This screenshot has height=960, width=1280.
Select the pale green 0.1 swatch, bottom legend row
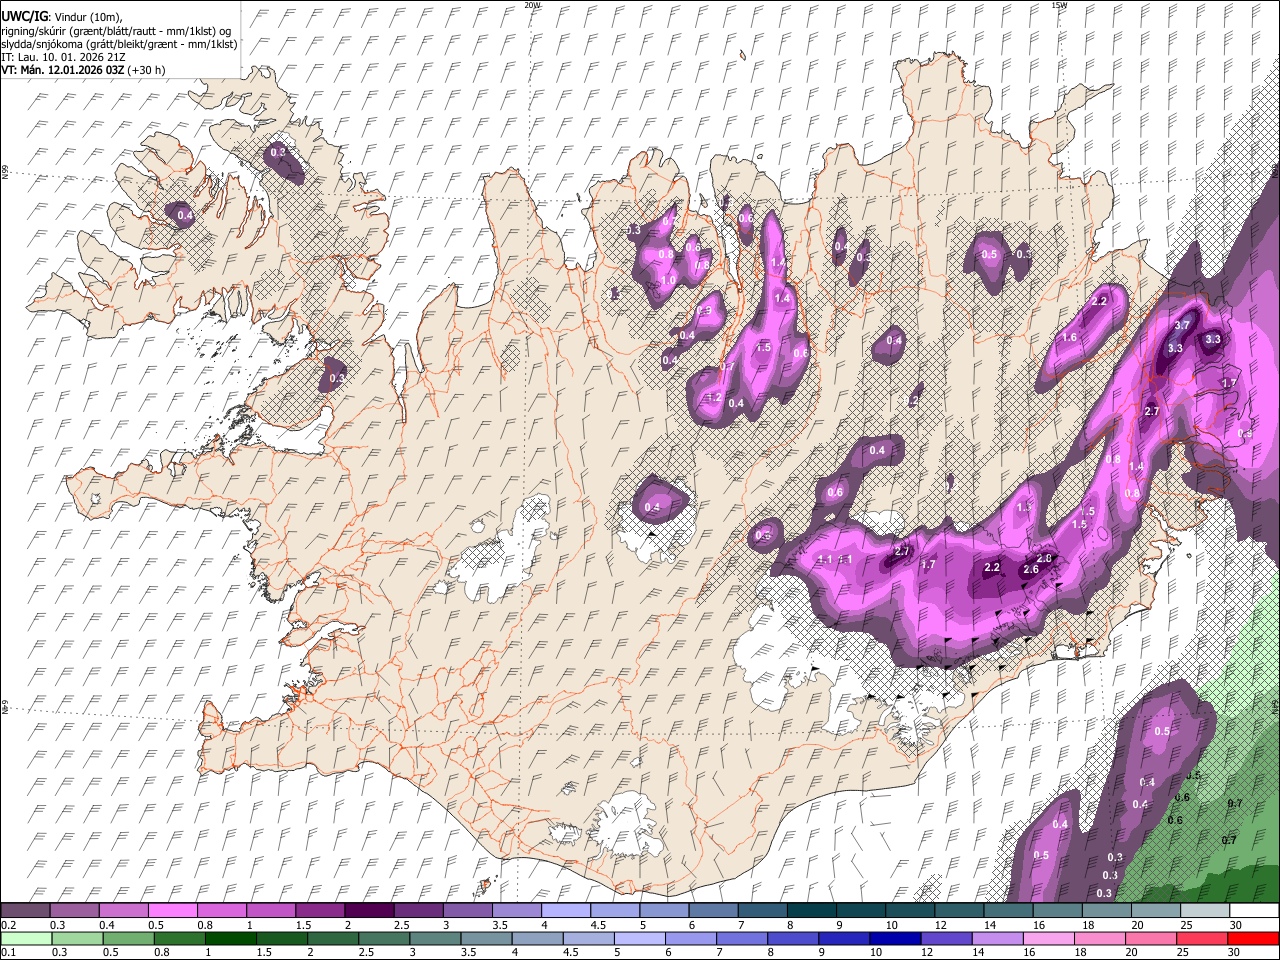(26, 938)
